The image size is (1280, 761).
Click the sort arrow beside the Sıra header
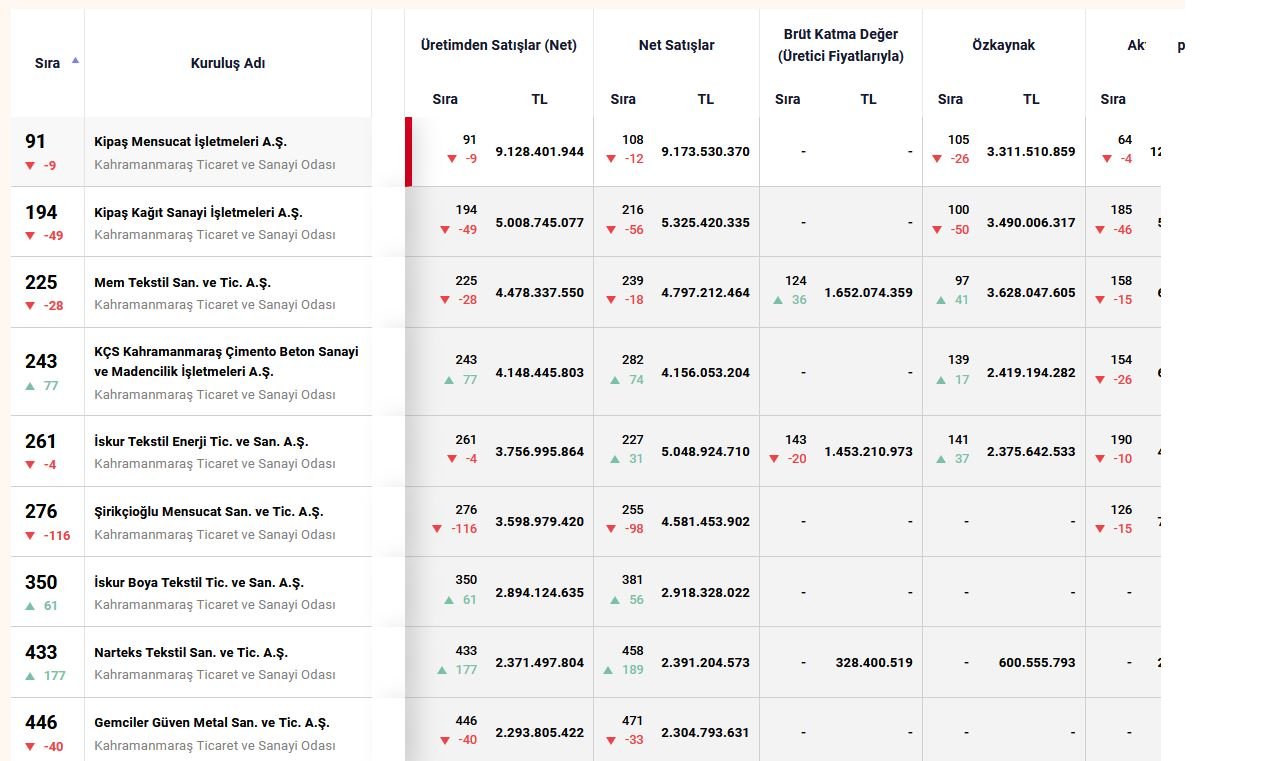tap(75, 60)
